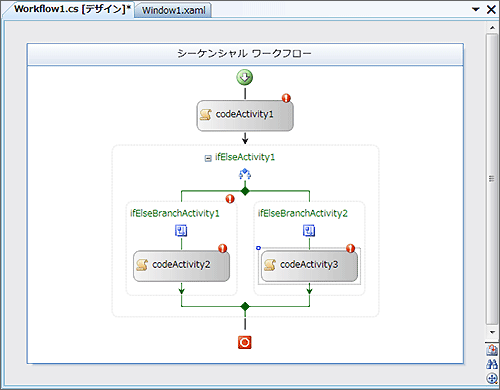500x390 pixels.
Task: Click the blue ifElse branching icon
Action: click(x=245, y=174)
